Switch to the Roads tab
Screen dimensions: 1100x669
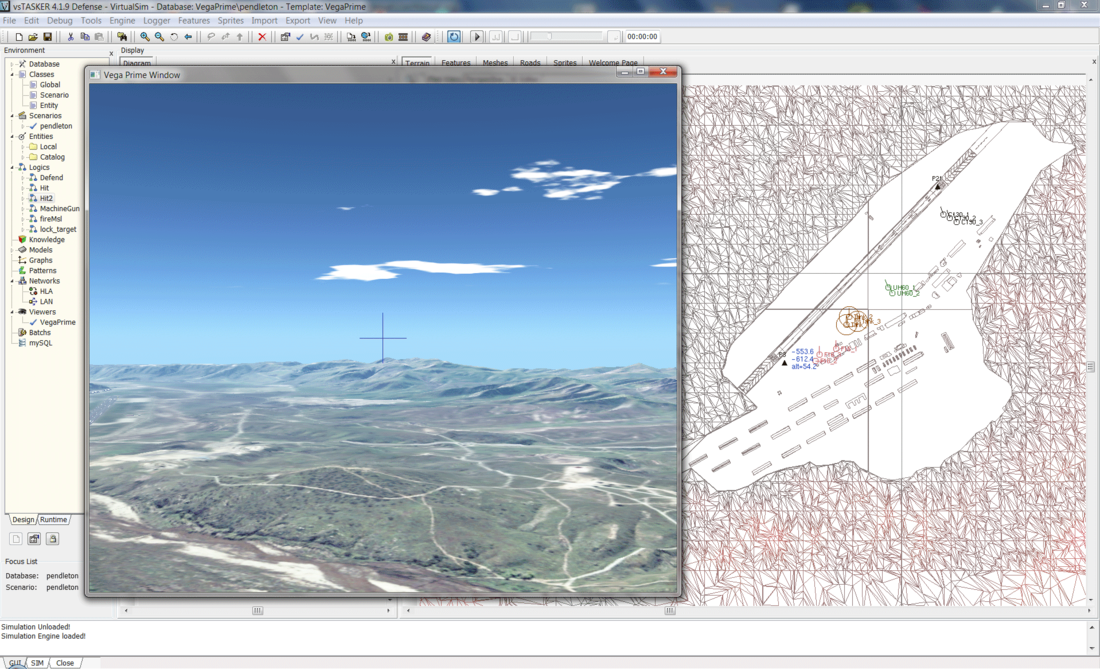(x=530, y=63)
